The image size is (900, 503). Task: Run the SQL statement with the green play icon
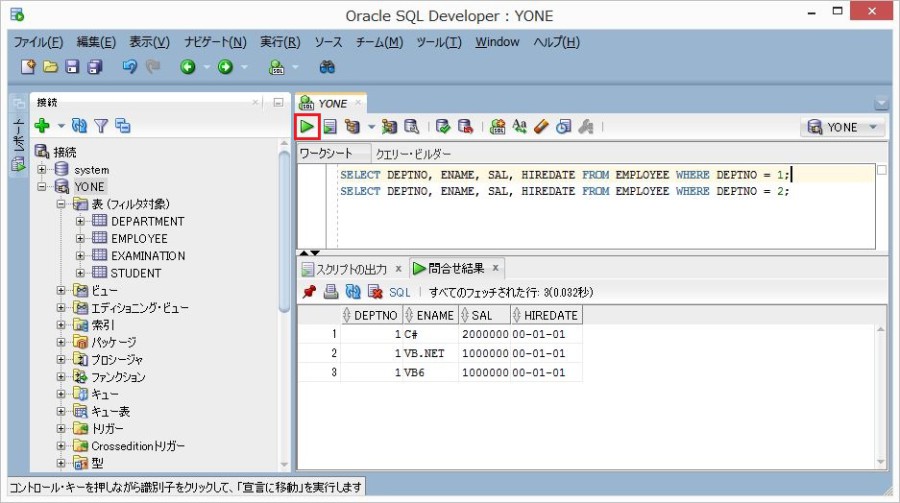click(x=307, y=126)
